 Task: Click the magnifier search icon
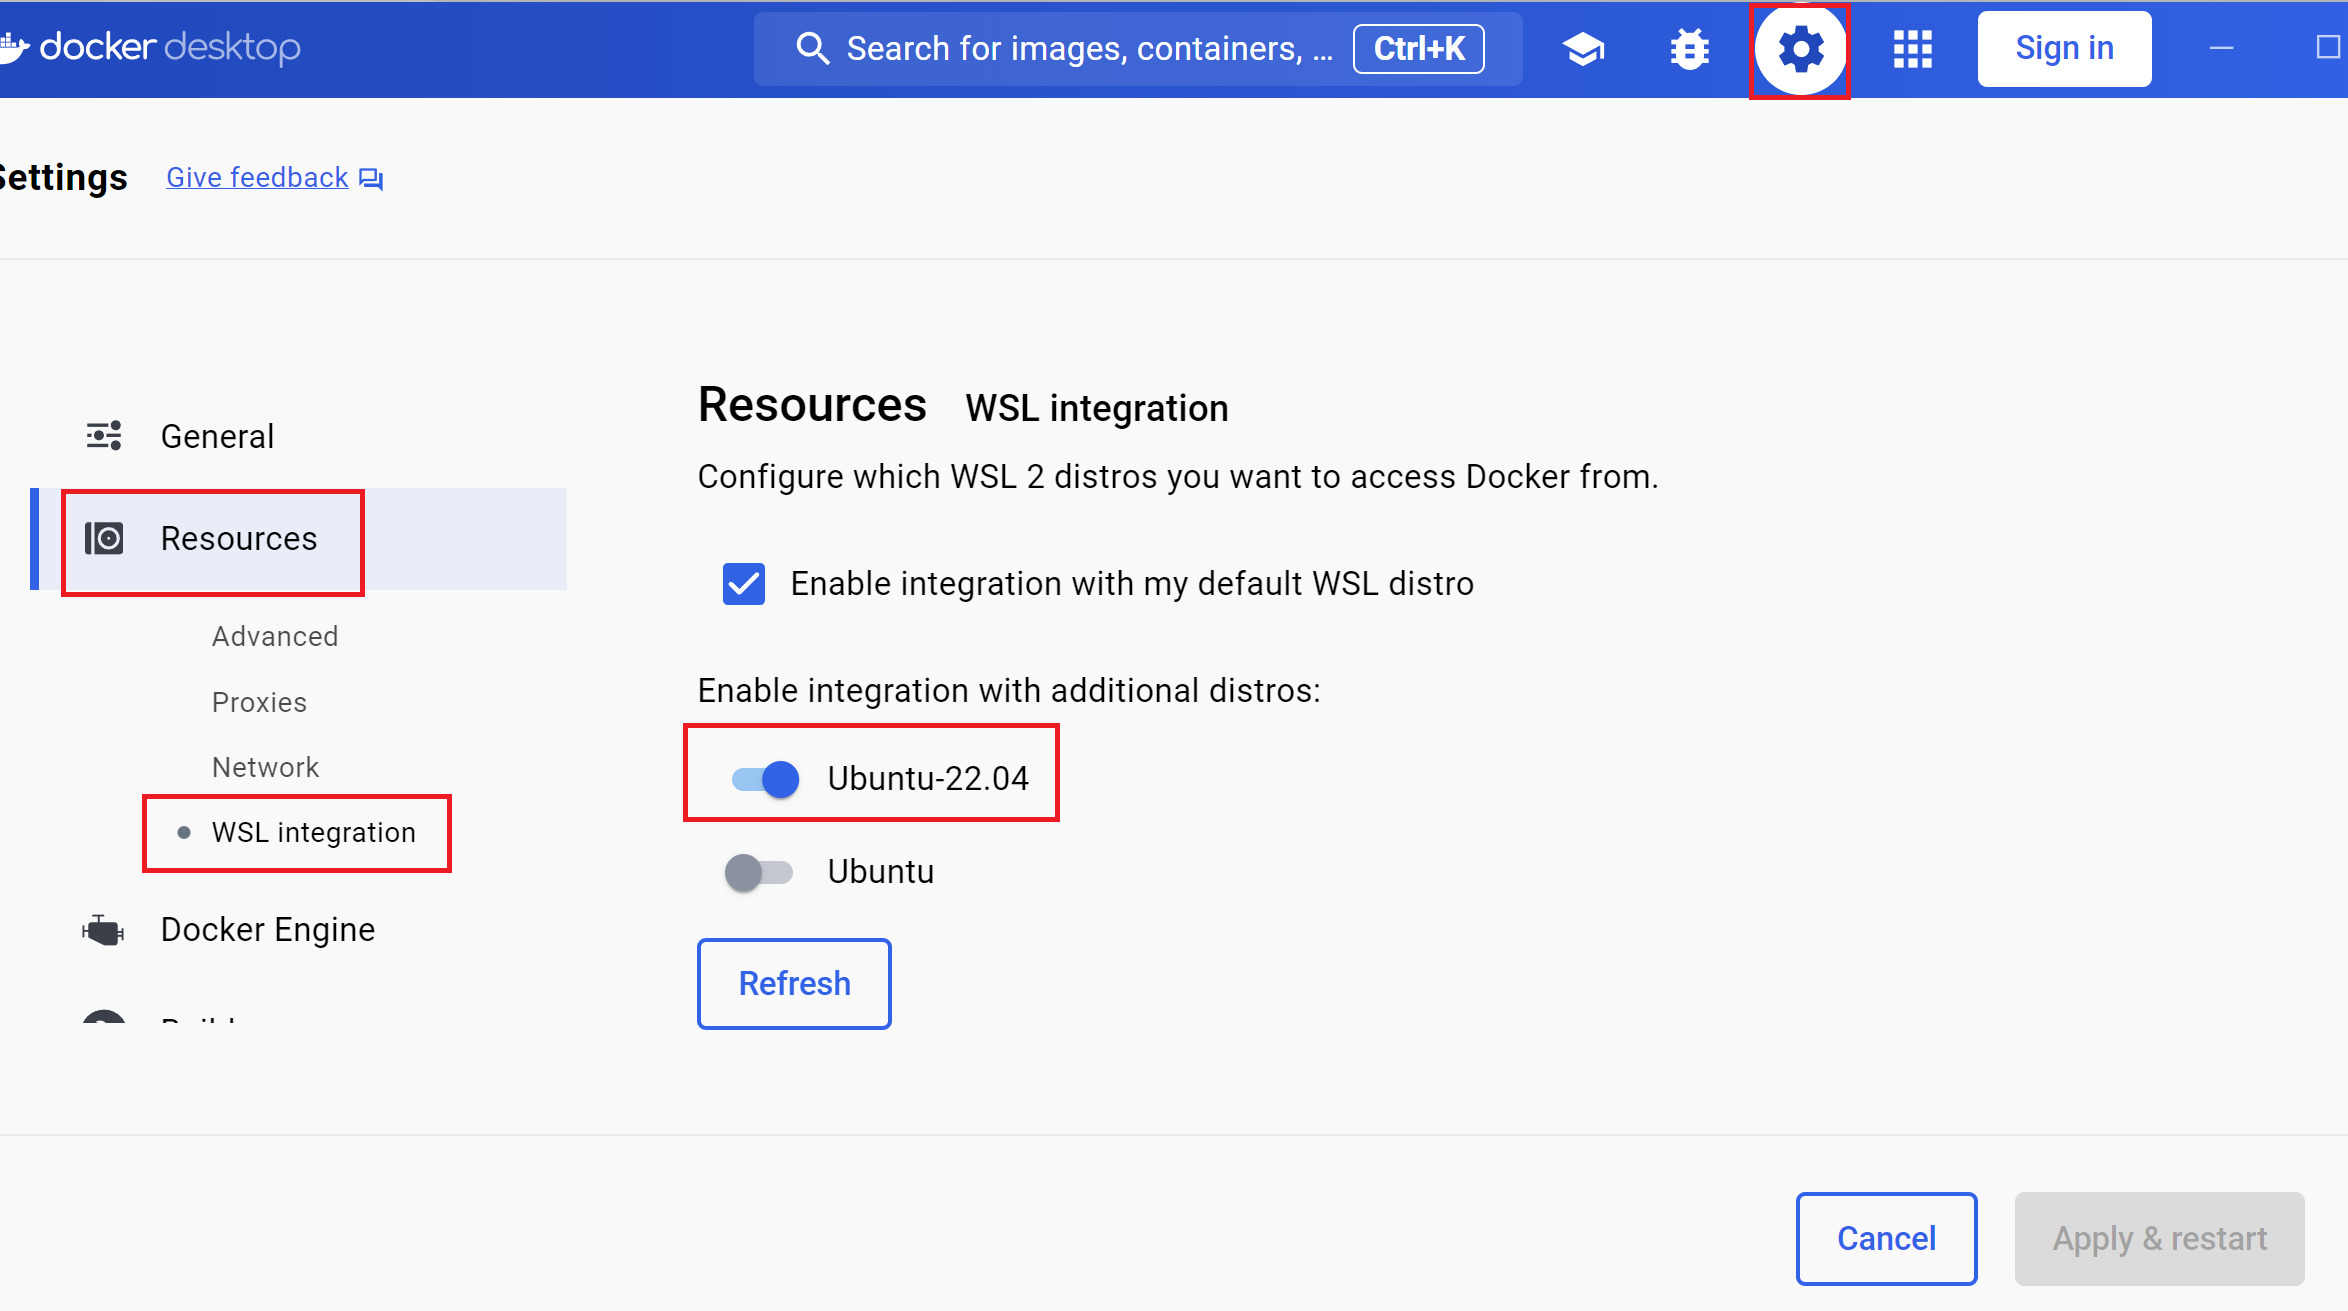coord(812,48)
